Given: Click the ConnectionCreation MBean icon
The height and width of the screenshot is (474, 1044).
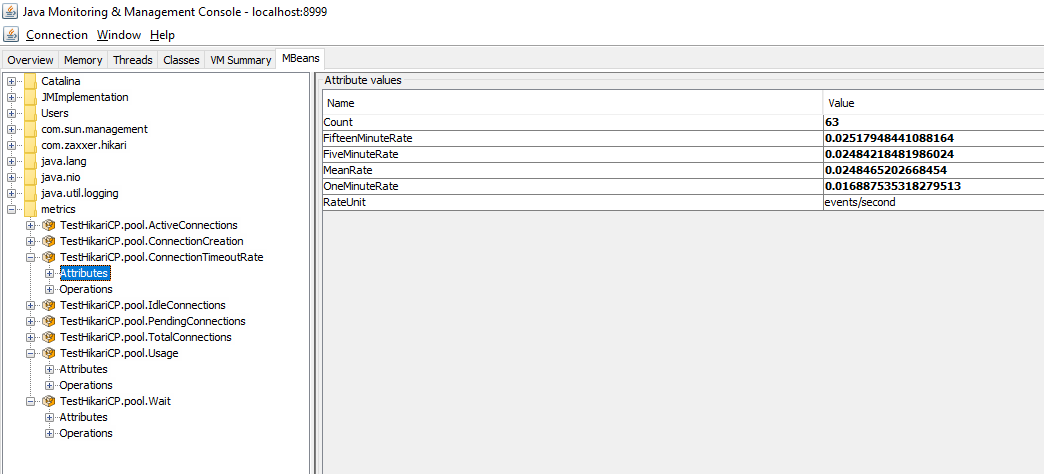Looking at the screenshot, I should click(x=48, y=241).
